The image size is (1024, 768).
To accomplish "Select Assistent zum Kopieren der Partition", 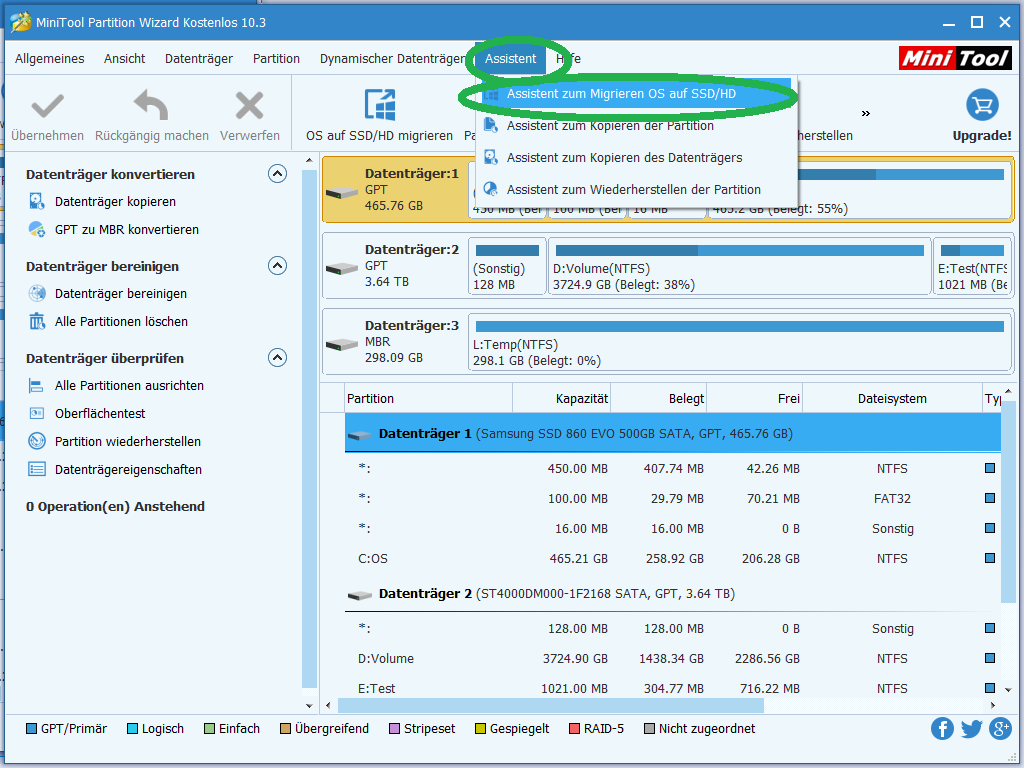I will [x=610, y=126].
